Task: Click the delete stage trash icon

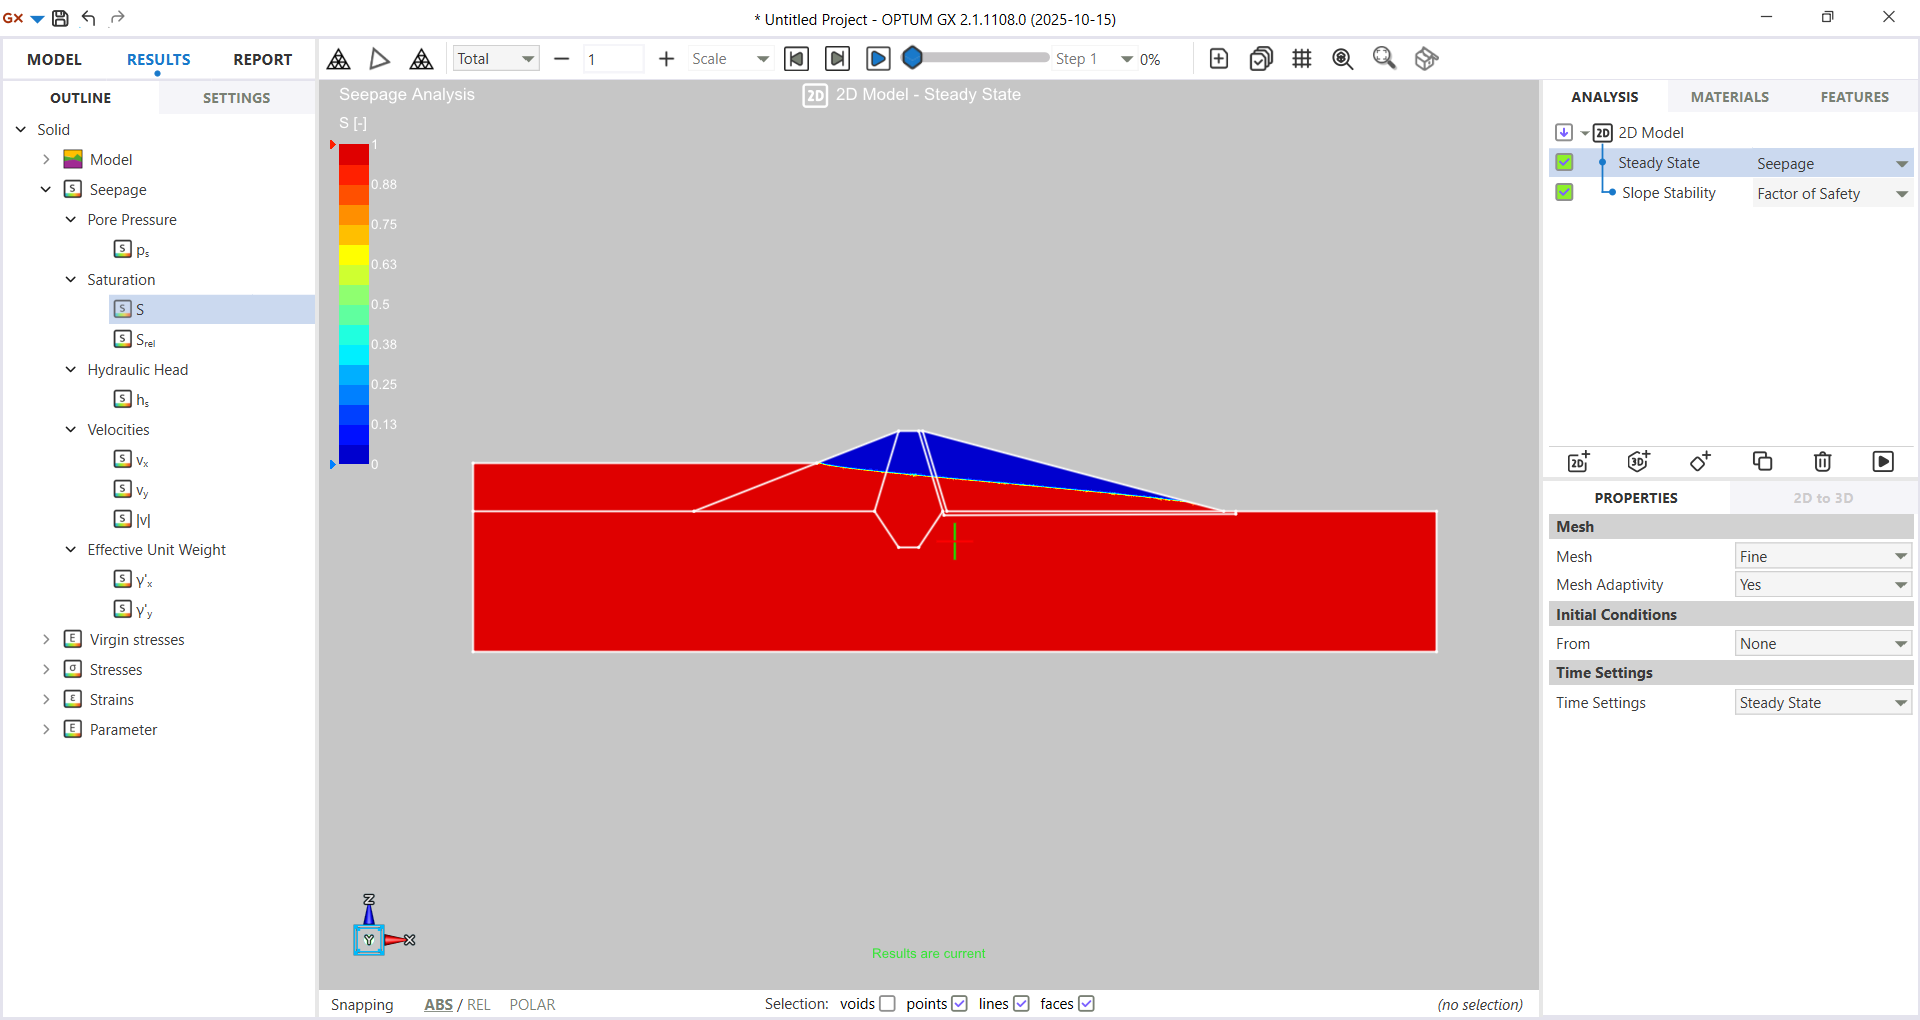Action: (1822, 461)
